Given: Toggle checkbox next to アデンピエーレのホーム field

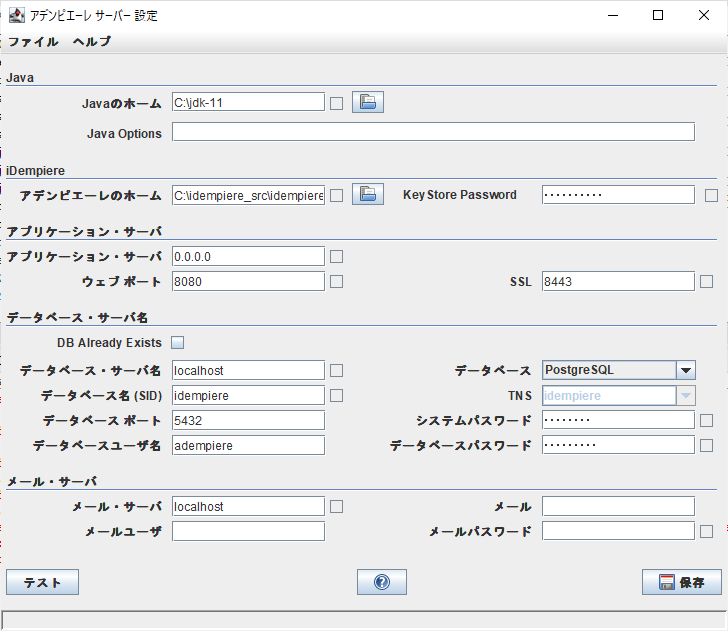Looking at the screenshot, I should pyautogui.click(x=337, y=195).
